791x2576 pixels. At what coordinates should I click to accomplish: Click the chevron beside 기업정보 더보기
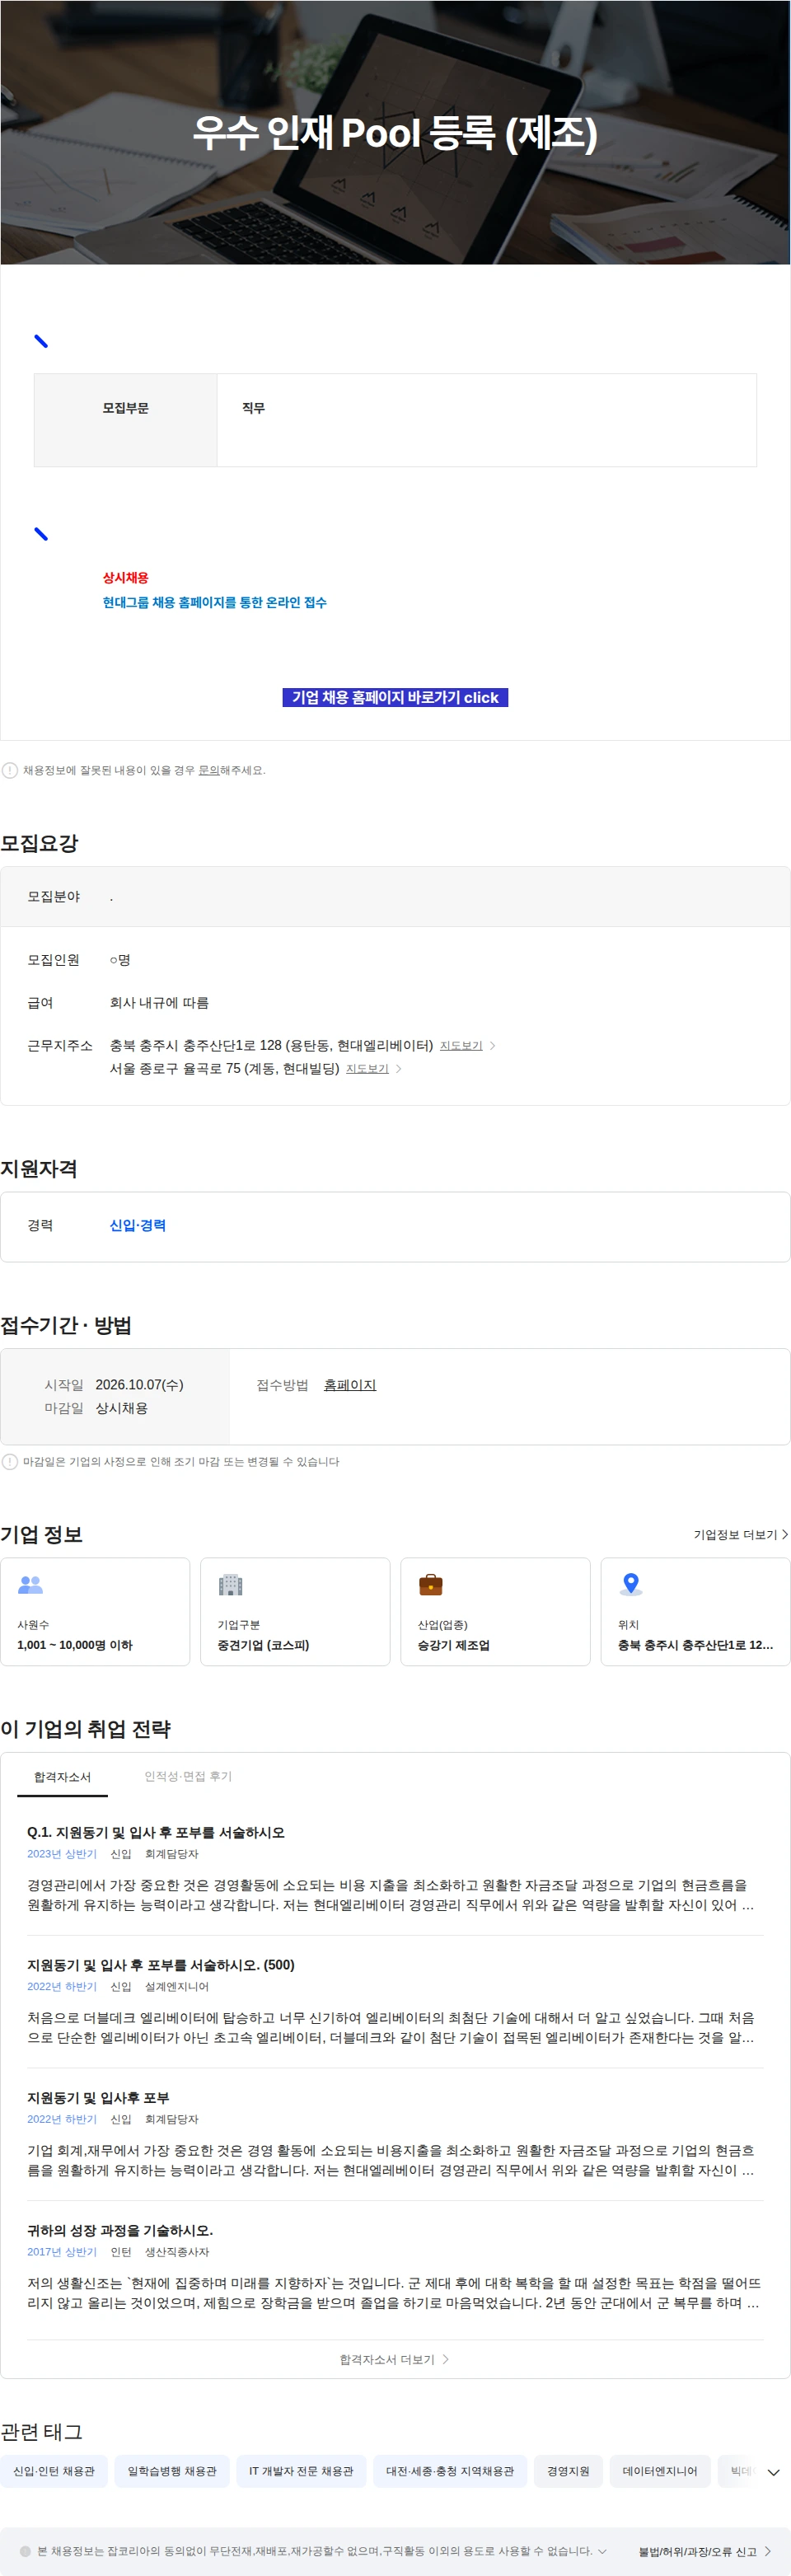[785, 1534]
